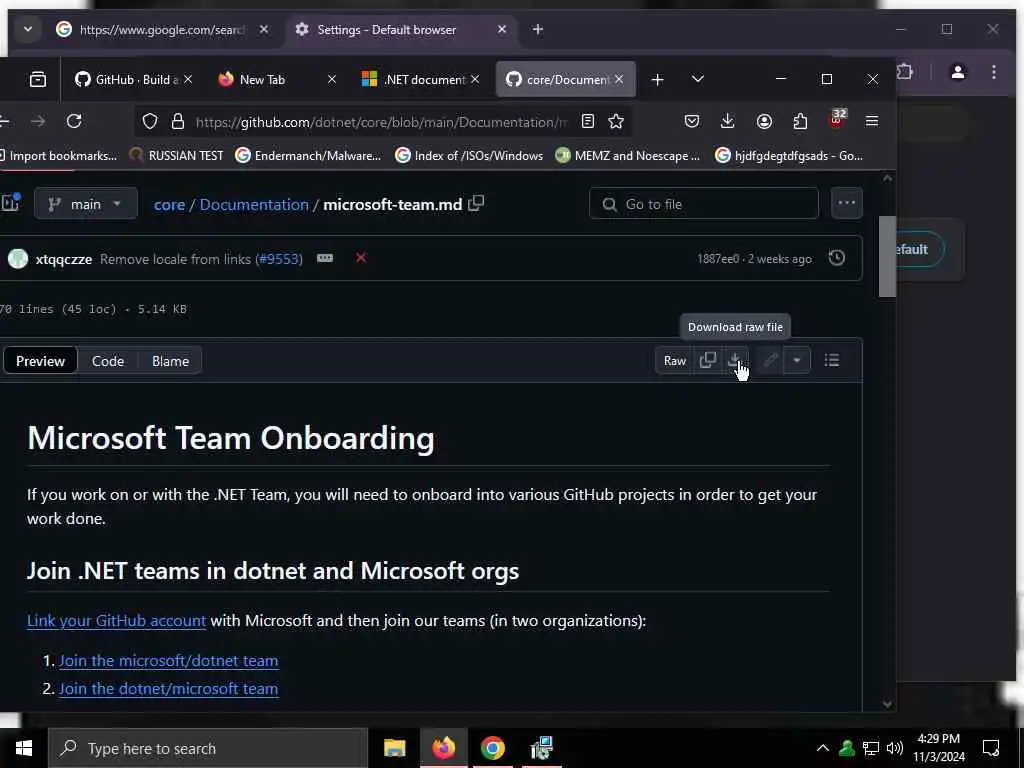This screenshot has height=768, width=1024.
Task: Switch to Chrome google.com search tab
Action: [161, 29]
